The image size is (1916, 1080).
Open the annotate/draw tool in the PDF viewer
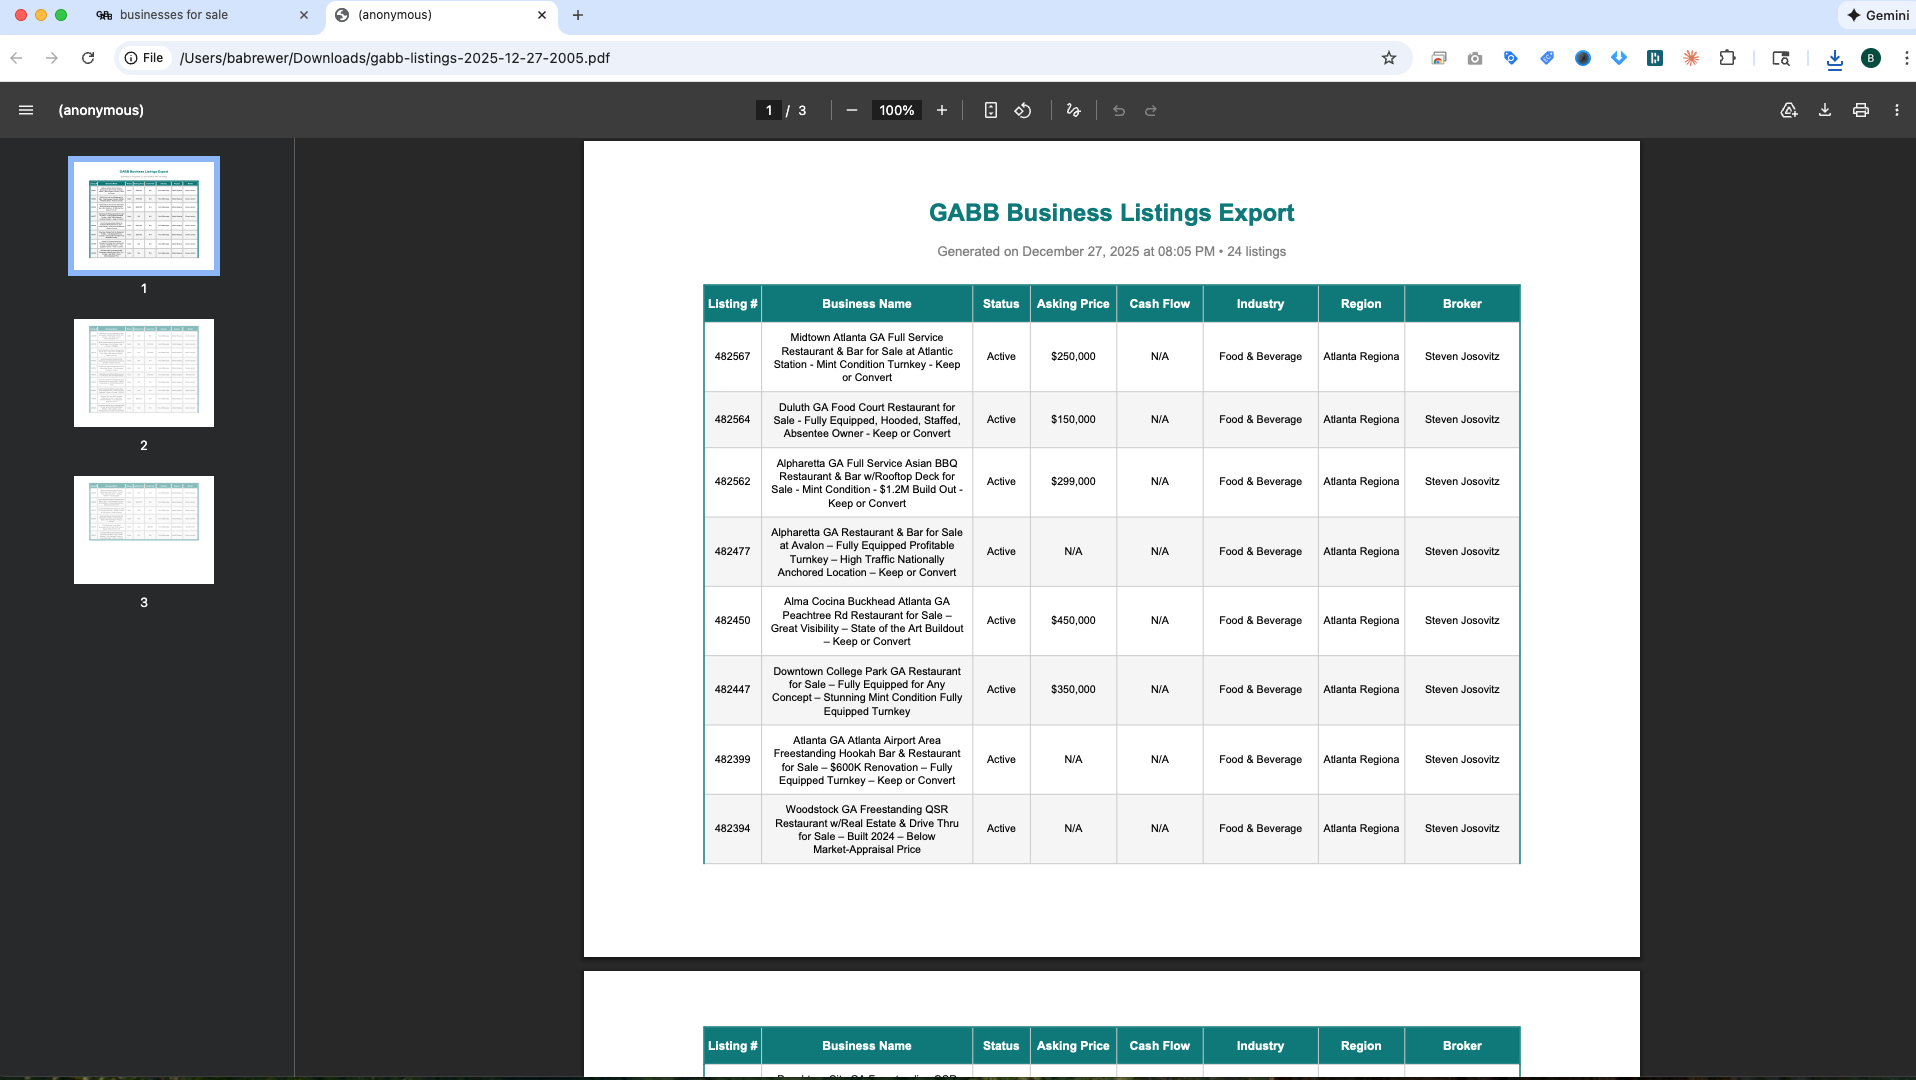click(x=1072, y=110)
